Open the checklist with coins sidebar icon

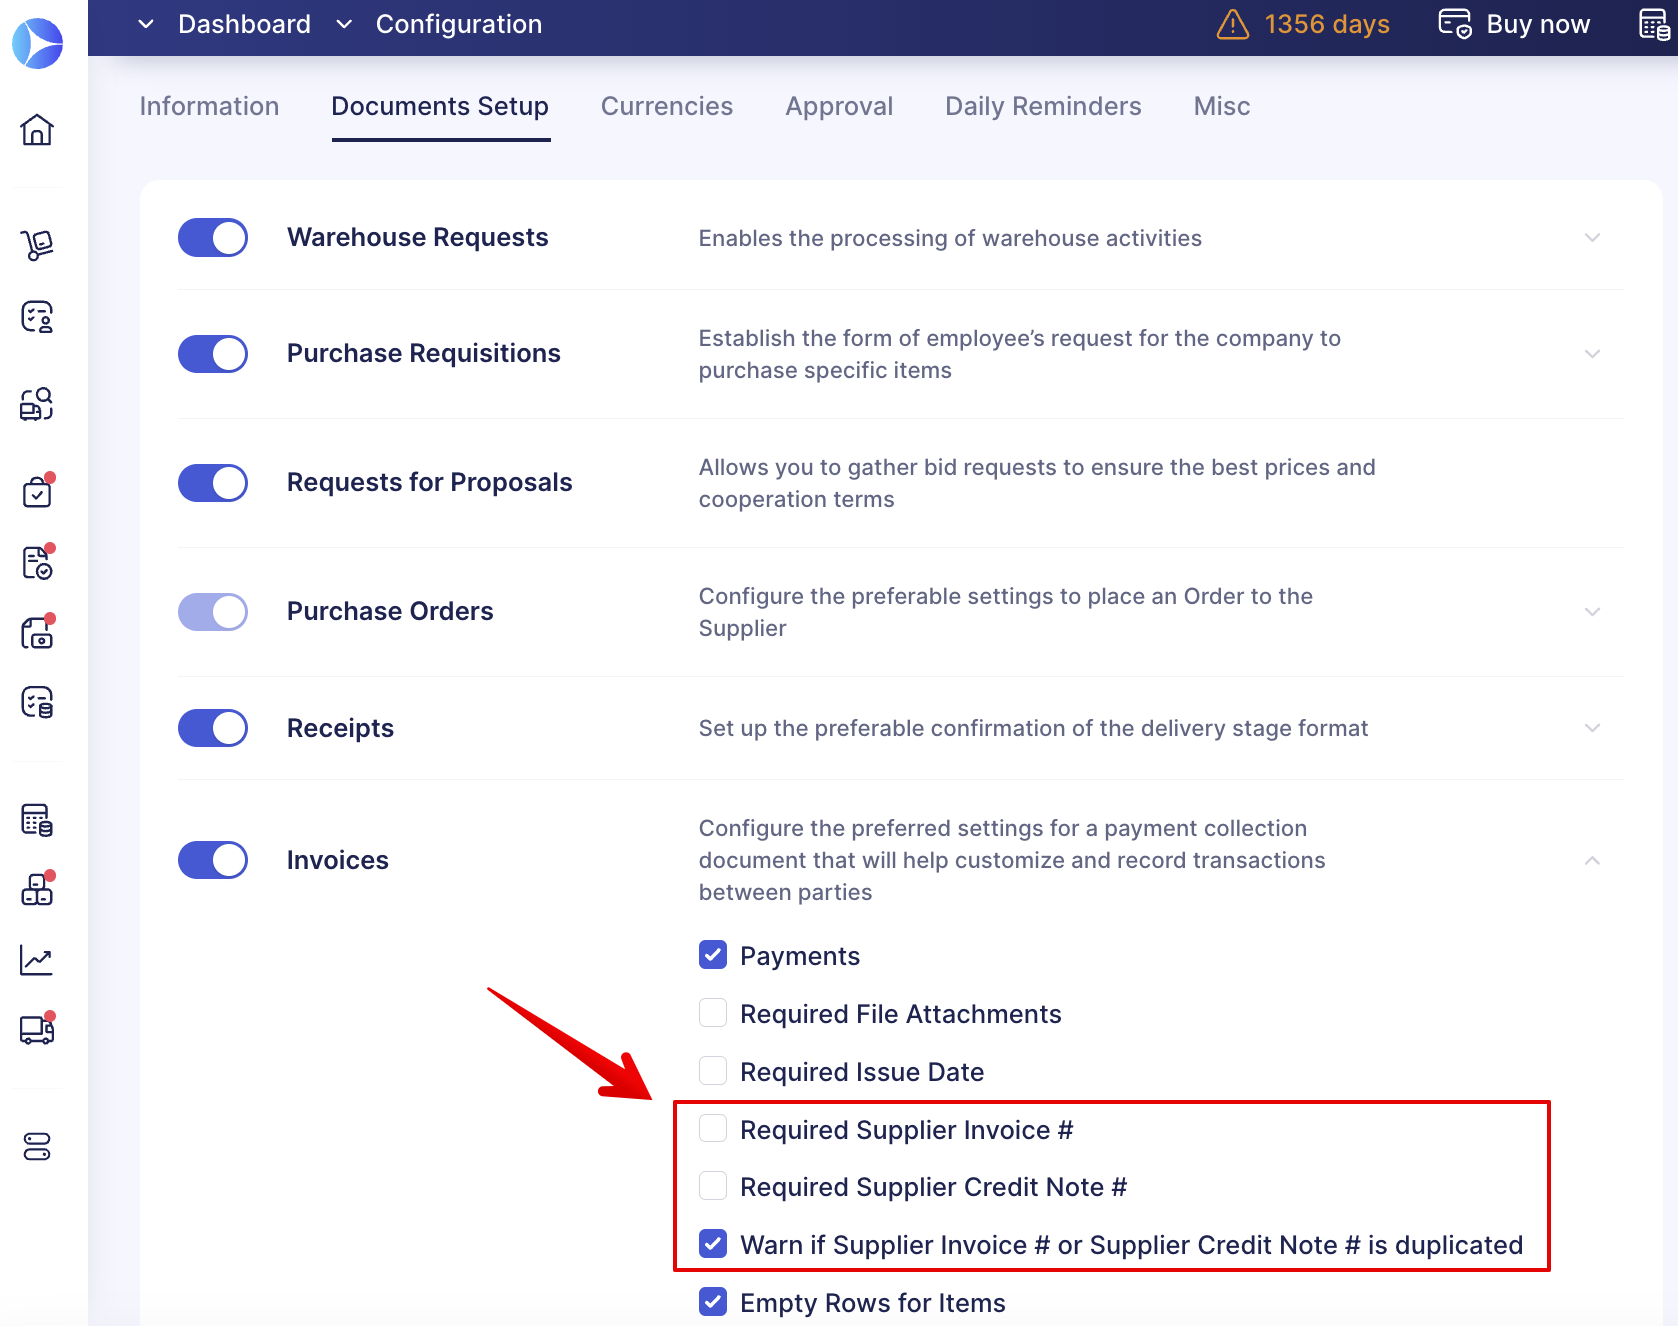coord(37,703)
